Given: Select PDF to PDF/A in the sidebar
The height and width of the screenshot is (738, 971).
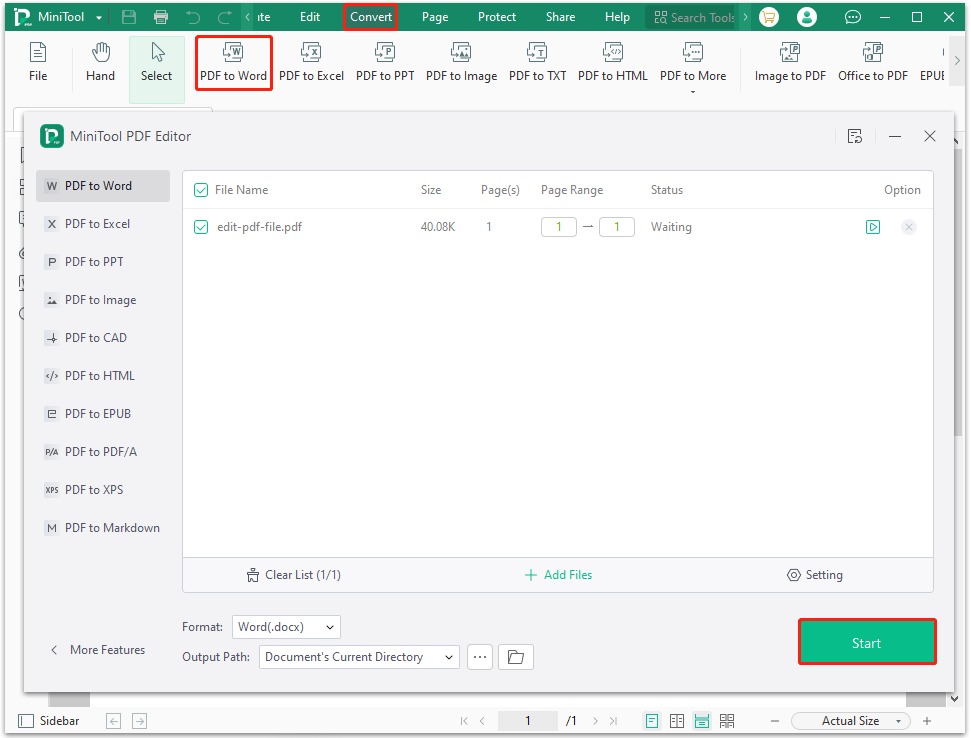Looking at the screenshot, I should (103, 452).
